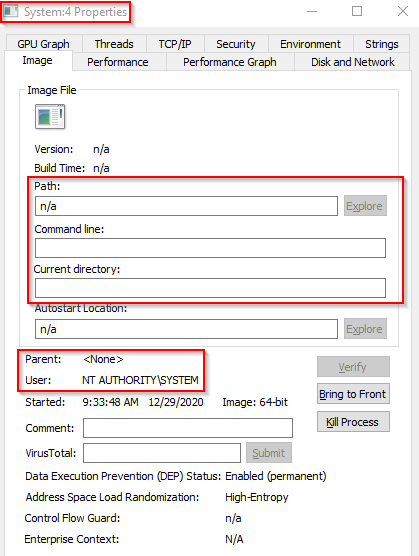Click the Kill Process button

click(353, 422)
